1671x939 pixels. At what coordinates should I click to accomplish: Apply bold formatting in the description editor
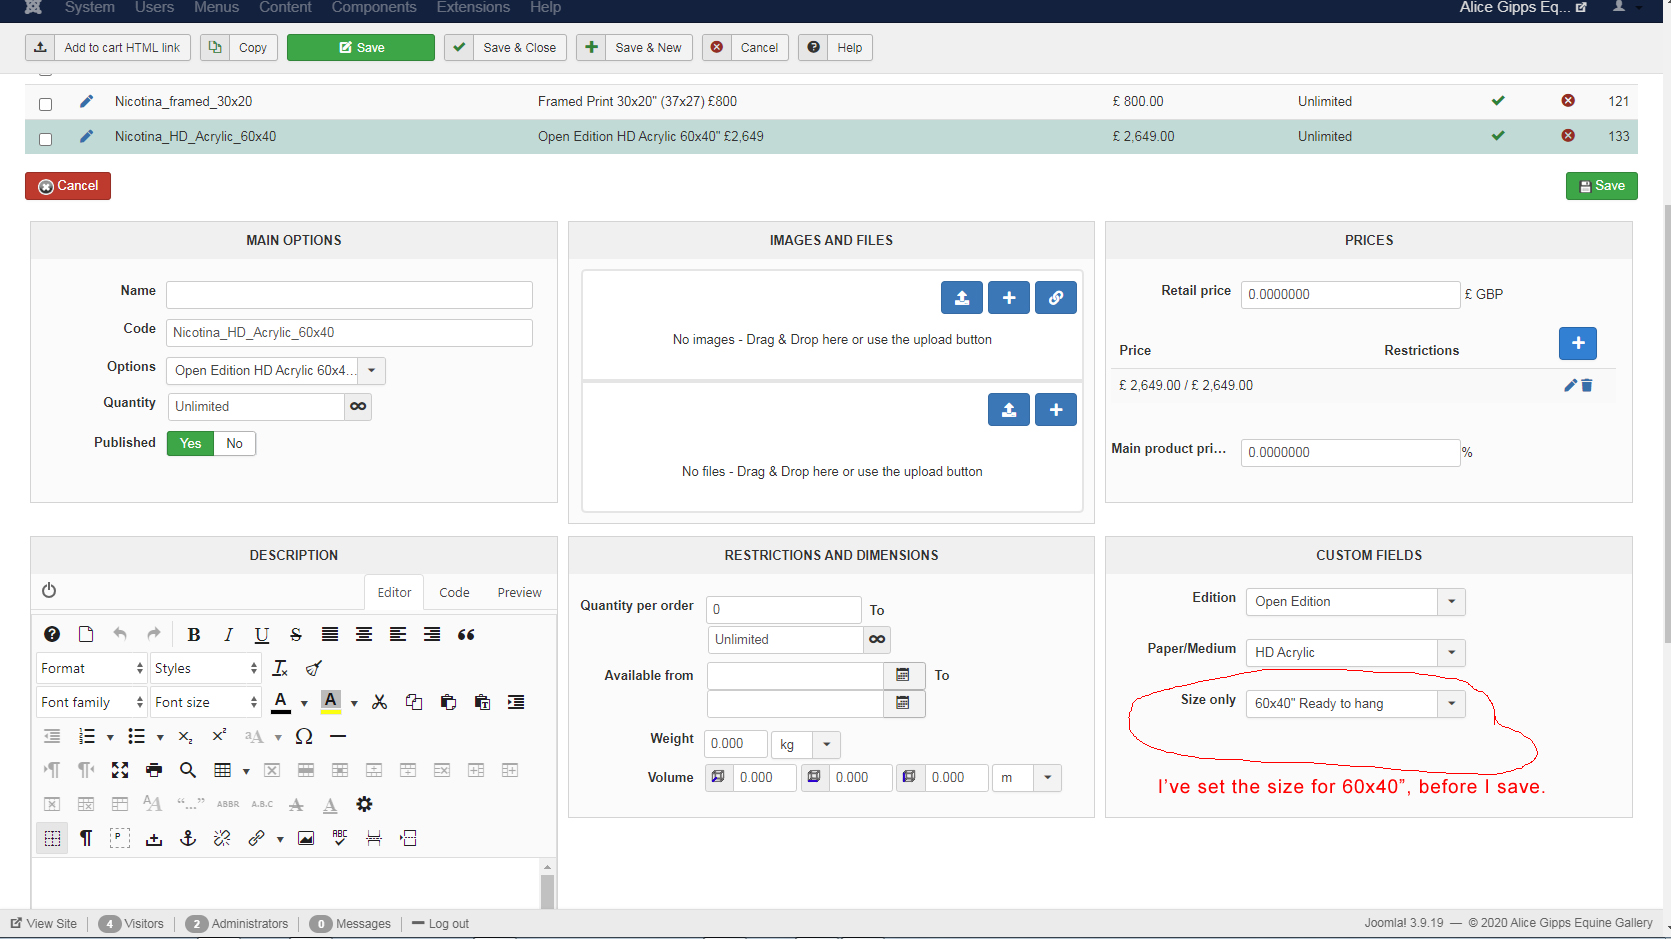pyautogui.click(x=194, y=635)
